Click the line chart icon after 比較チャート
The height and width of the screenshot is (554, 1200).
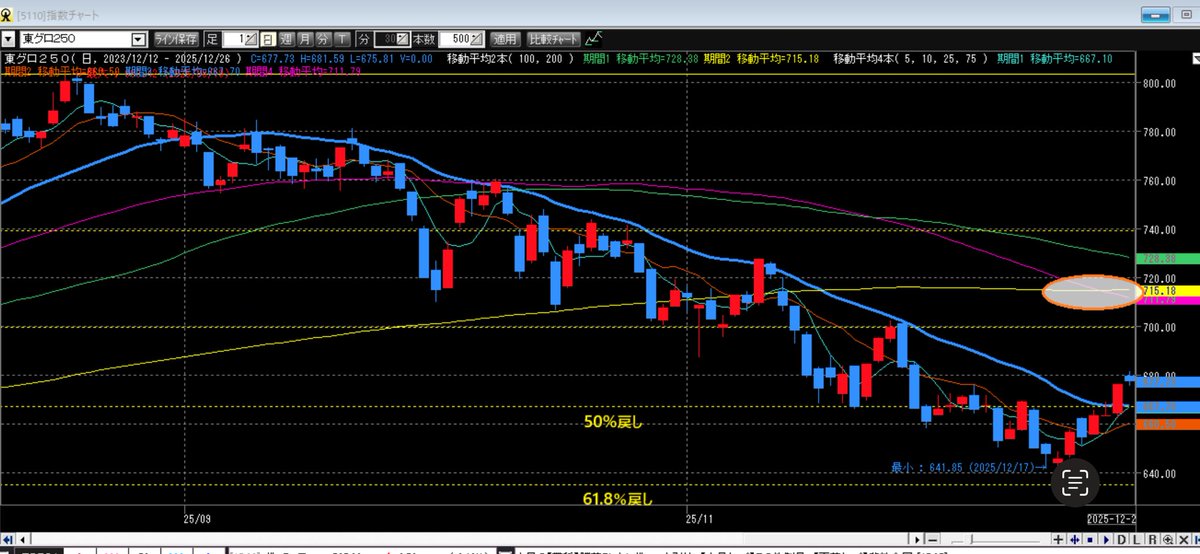595,38
